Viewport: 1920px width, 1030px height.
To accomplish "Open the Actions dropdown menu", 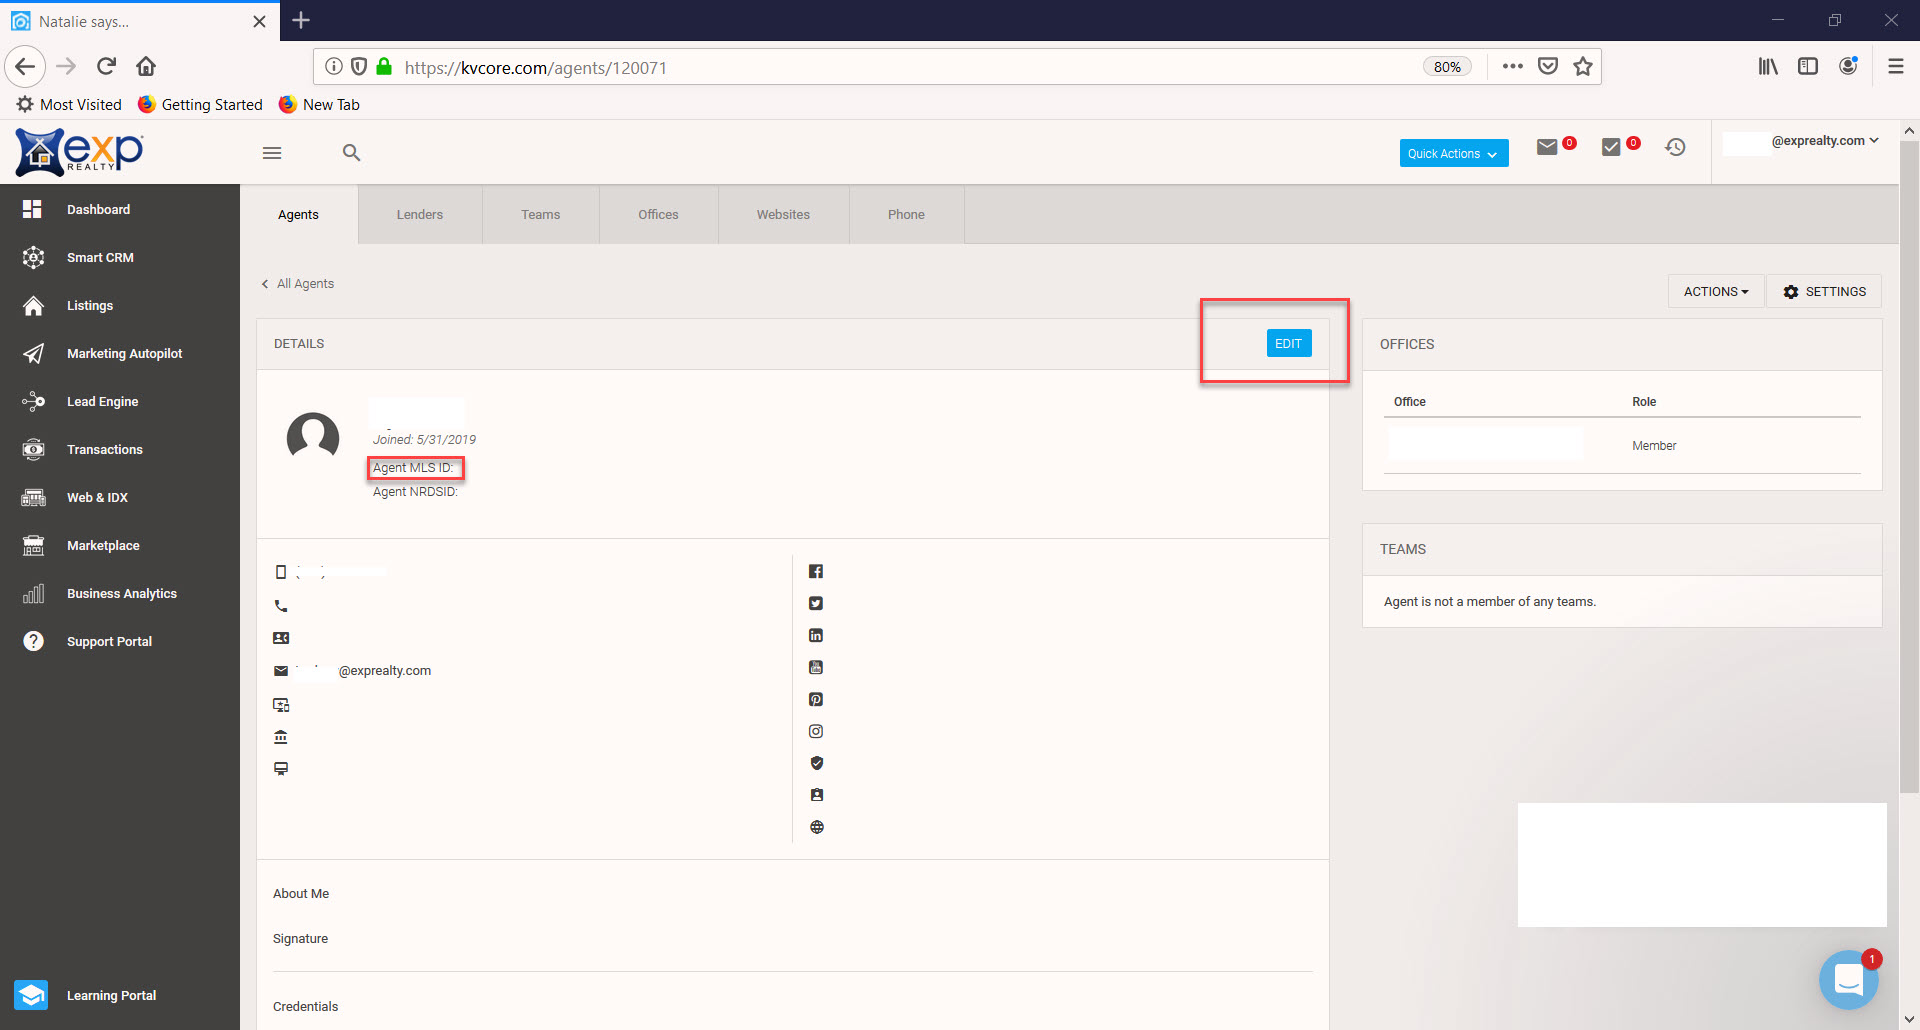I will (1716, 291).
